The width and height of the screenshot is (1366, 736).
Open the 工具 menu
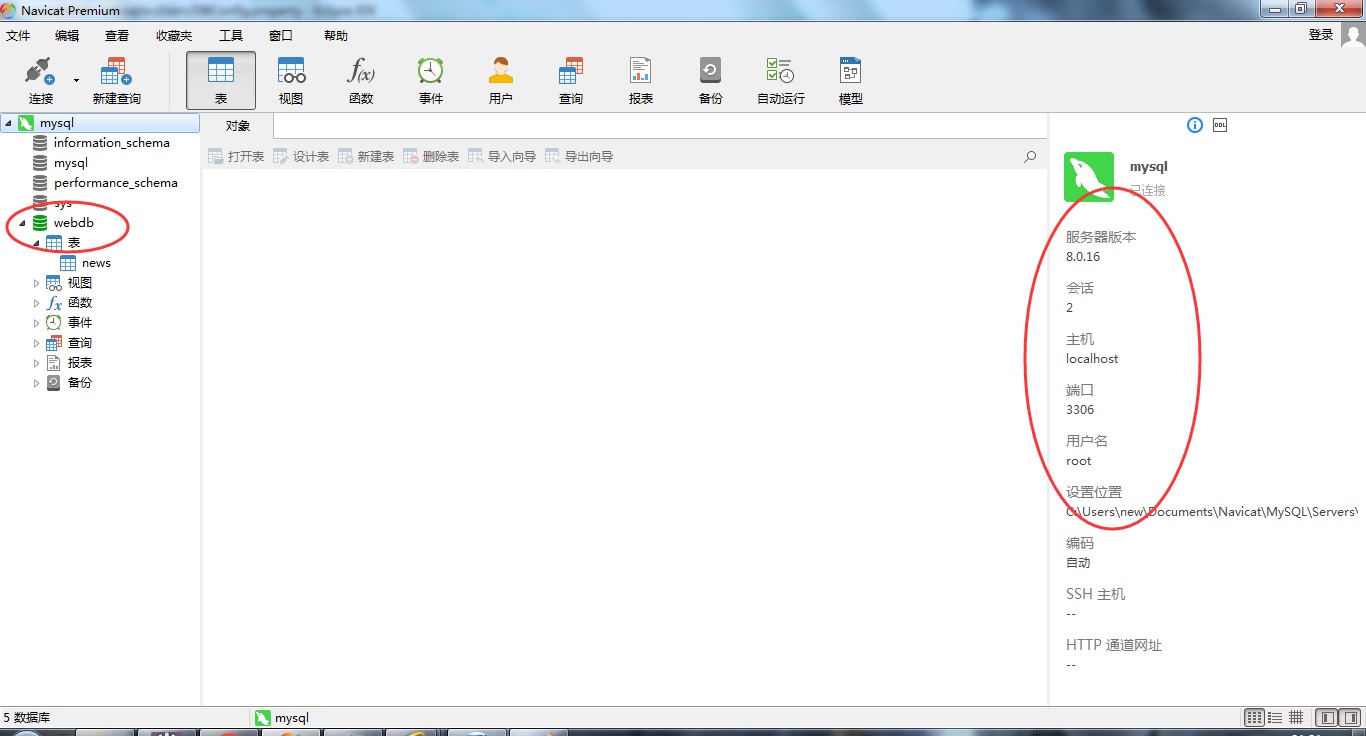pos(231,35)
